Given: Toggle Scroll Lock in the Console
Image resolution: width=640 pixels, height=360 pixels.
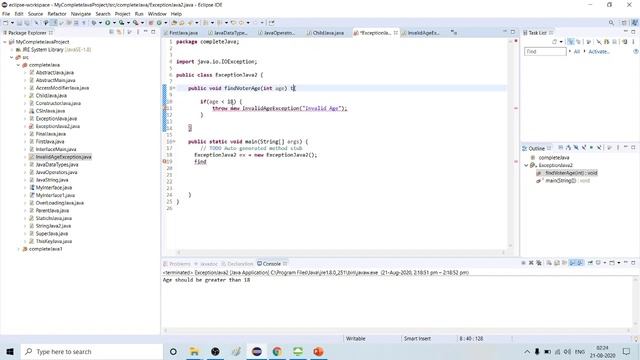Looking at the screenshot, I should pos(556,263).
